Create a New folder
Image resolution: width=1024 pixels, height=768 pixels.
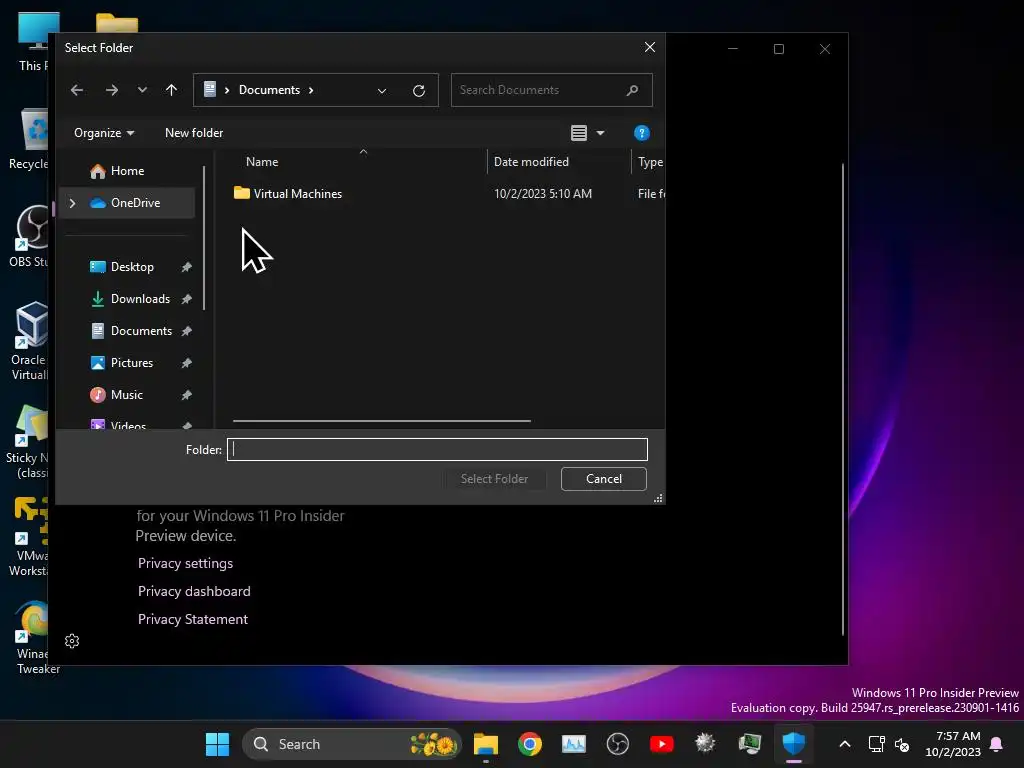tap(194, 133)
